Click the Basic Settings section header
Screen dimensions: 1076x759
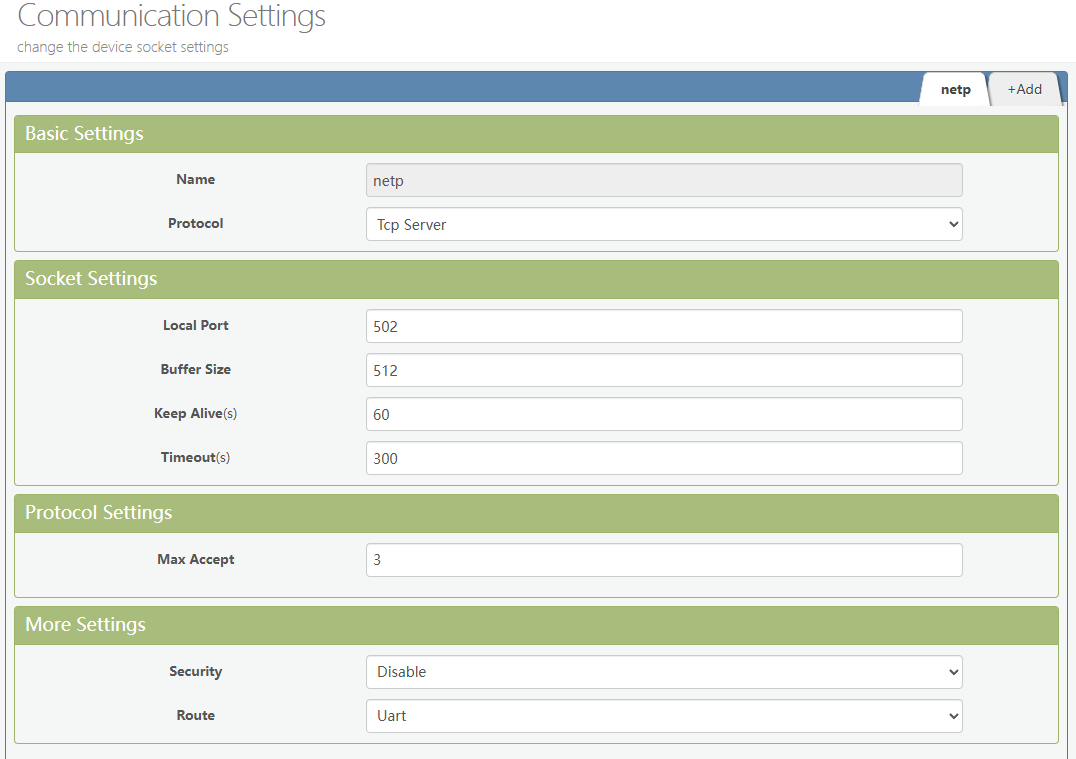click(84, 134)
